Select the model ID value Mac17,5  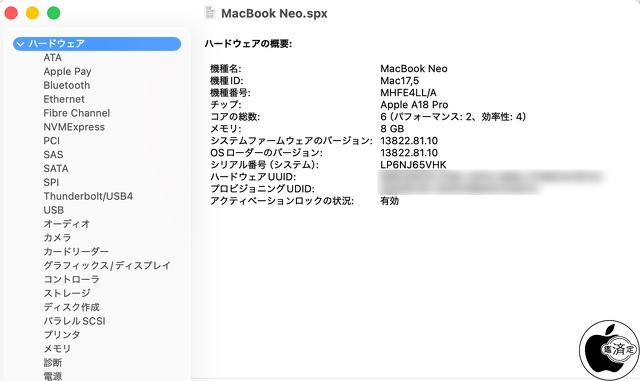point(400,81)
